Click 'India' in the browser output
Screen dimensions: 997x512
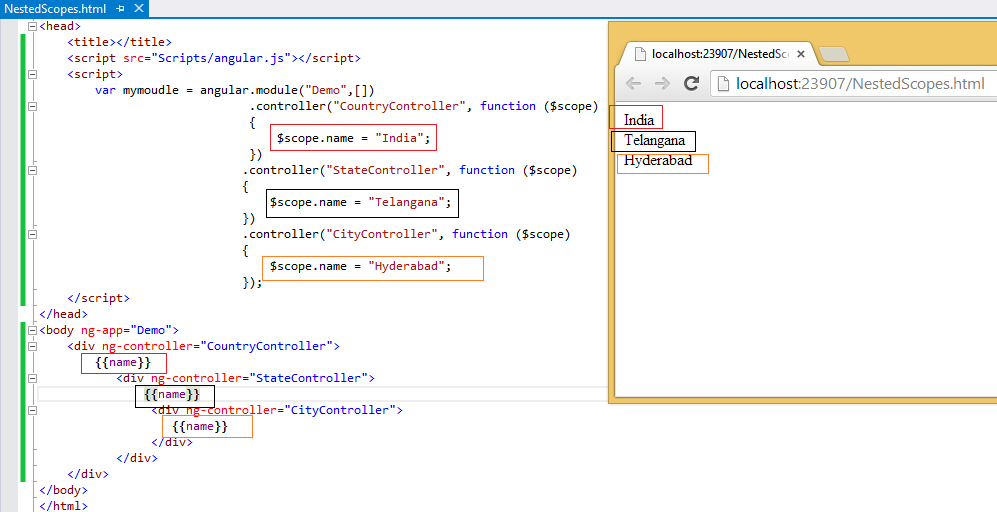[x=638, y=120]
